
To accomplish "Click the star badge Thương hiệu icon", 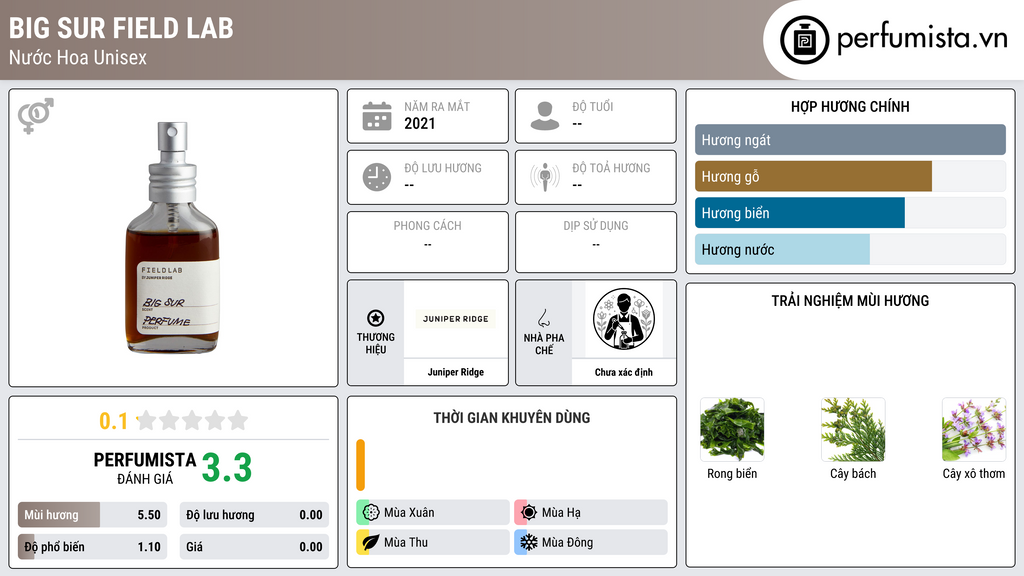I will click(x=376, y=318).
